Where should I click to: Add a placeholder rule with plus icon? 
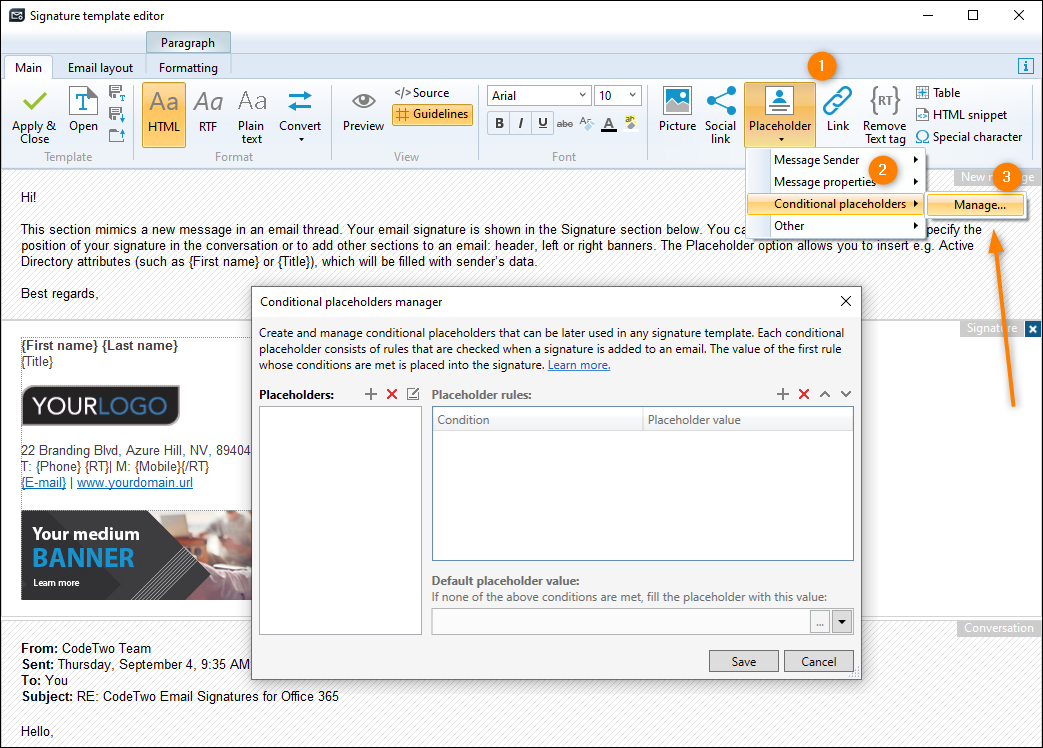click(x=783, y=394)
